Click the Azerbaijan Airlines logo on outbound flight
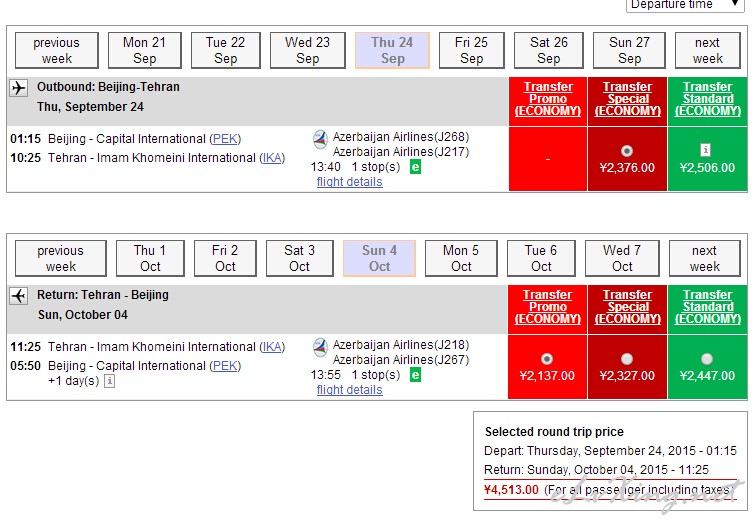This screenshot has height=527, width=755. [320, 139]
